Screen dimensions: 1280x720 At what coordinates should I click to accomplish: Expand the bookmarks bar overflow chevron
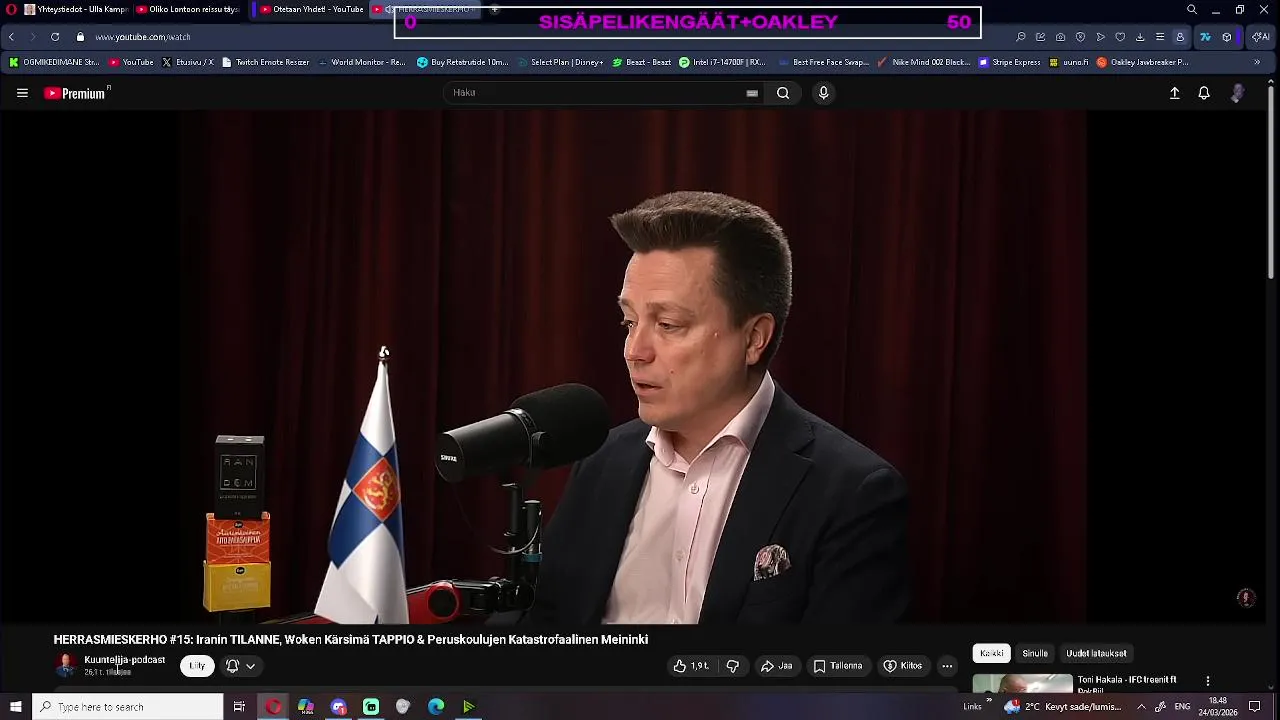1257,62
